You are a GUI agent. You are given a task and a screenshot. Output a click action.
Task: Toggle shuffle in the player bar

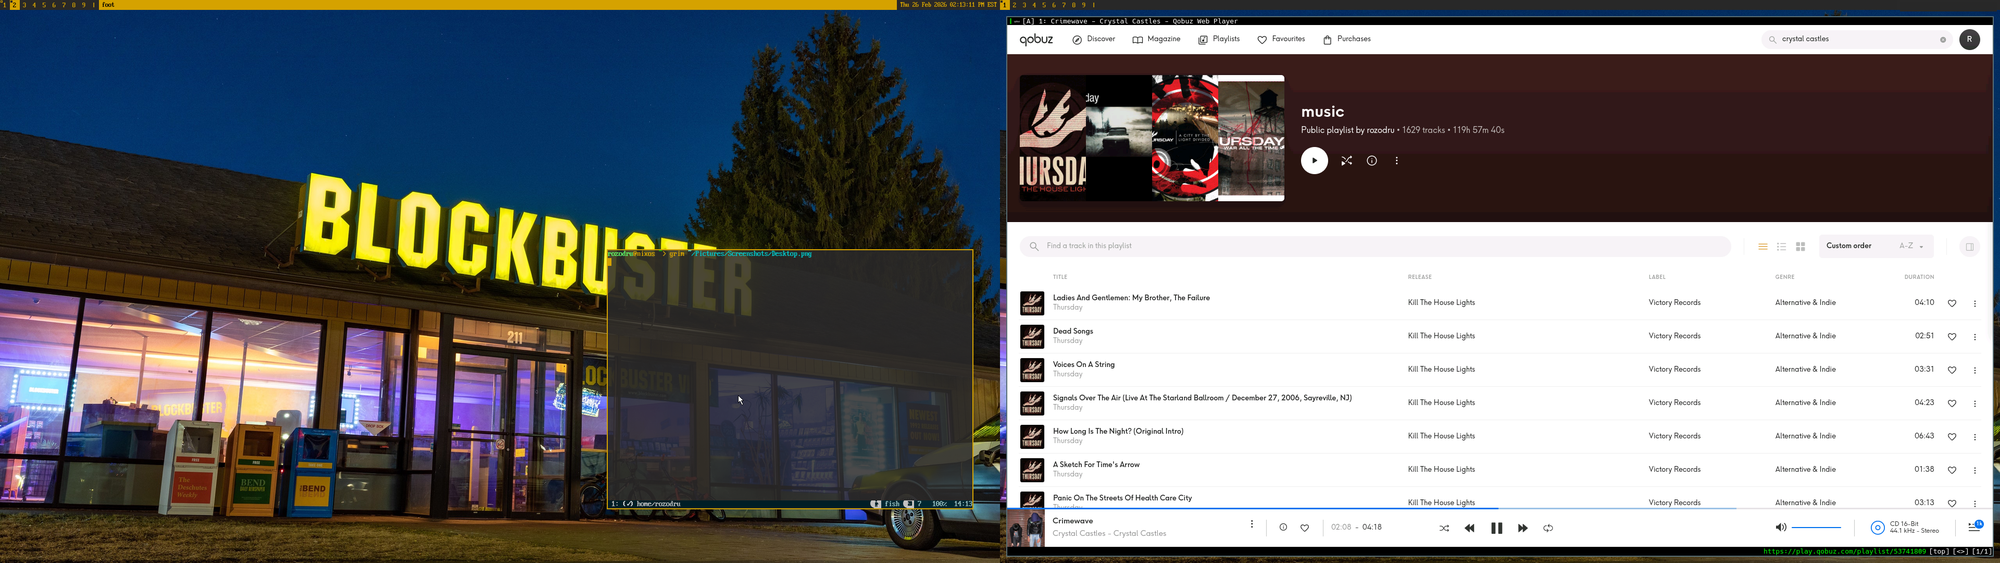click(x=1443, y=528)
